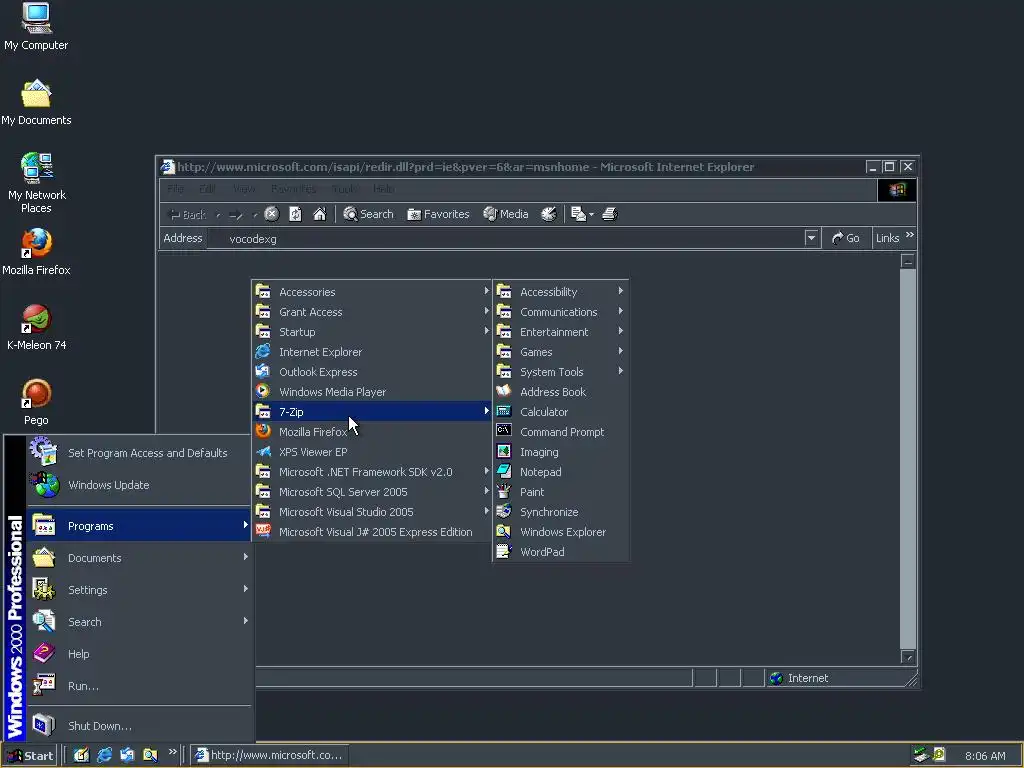The image size is (1024, 768).
Task: Click Shut Down... in Start menu
Action: [x=139, y=726]
